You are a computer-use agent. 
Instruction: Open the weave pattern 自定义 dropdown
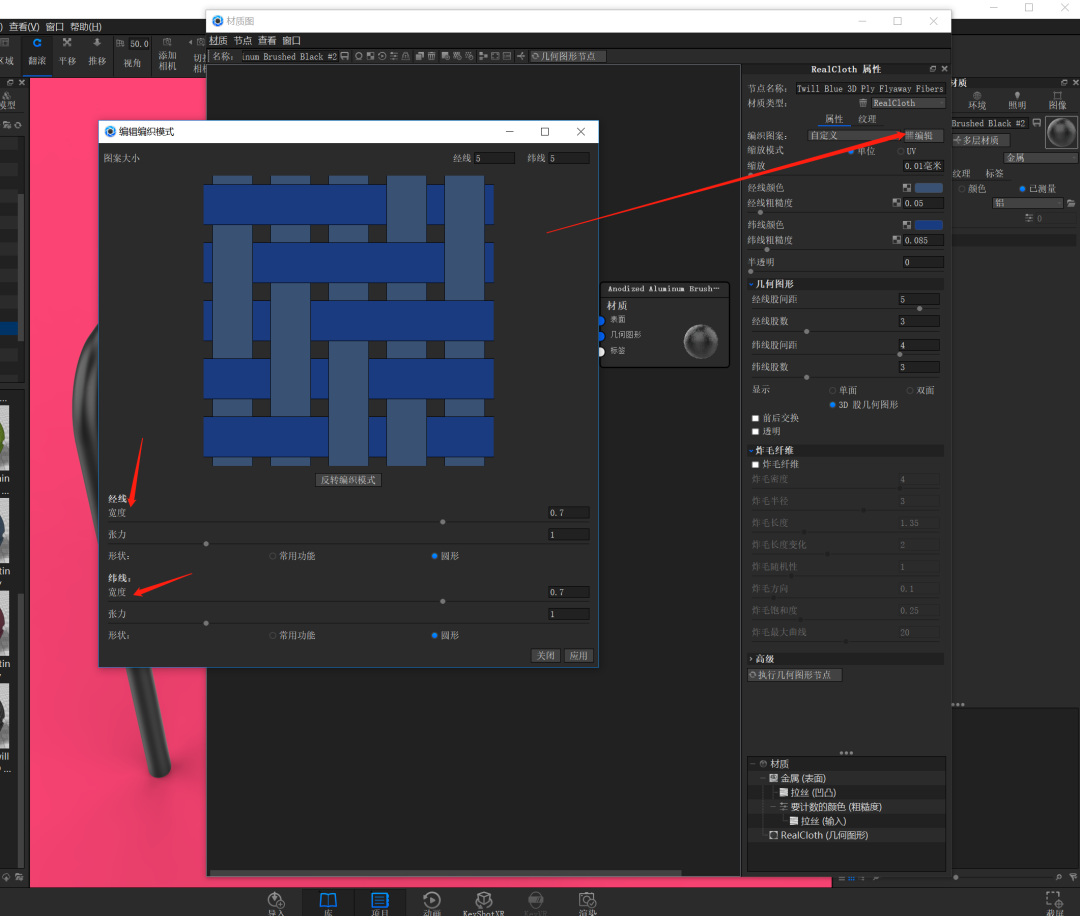pyautogui.click(x=854, y=136)
